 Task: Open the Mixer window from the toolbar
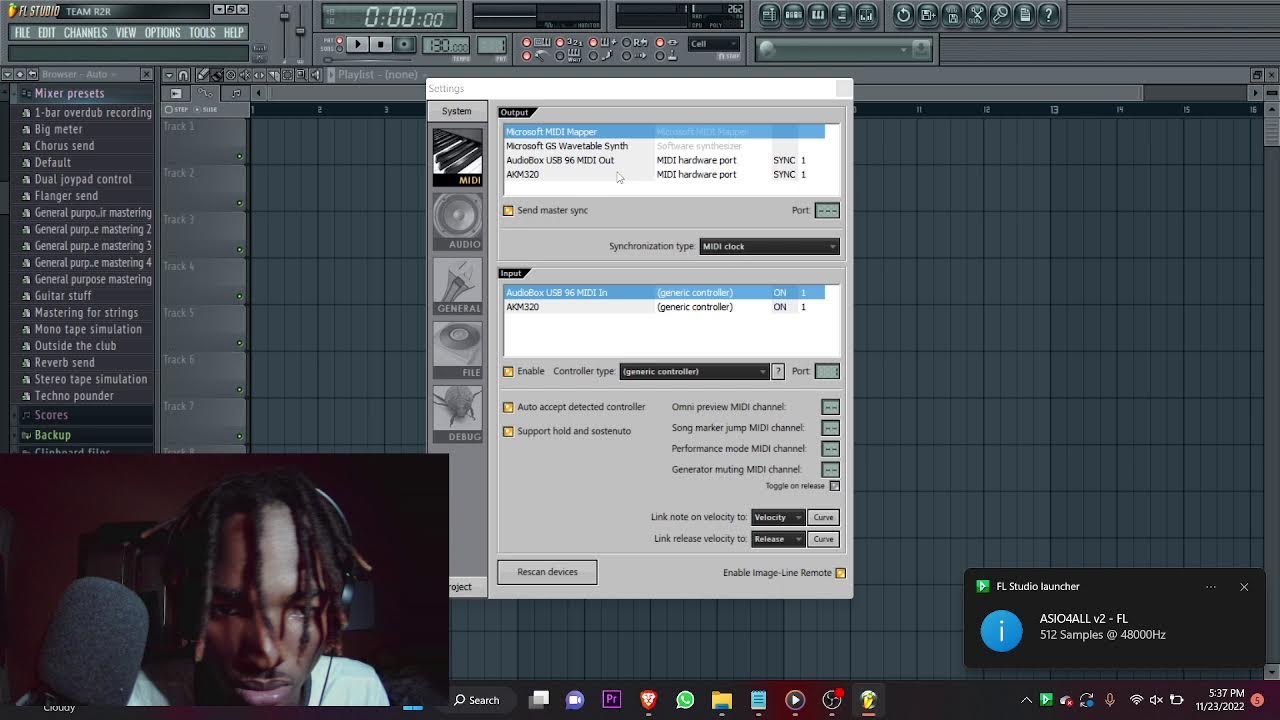coord(866,15)
